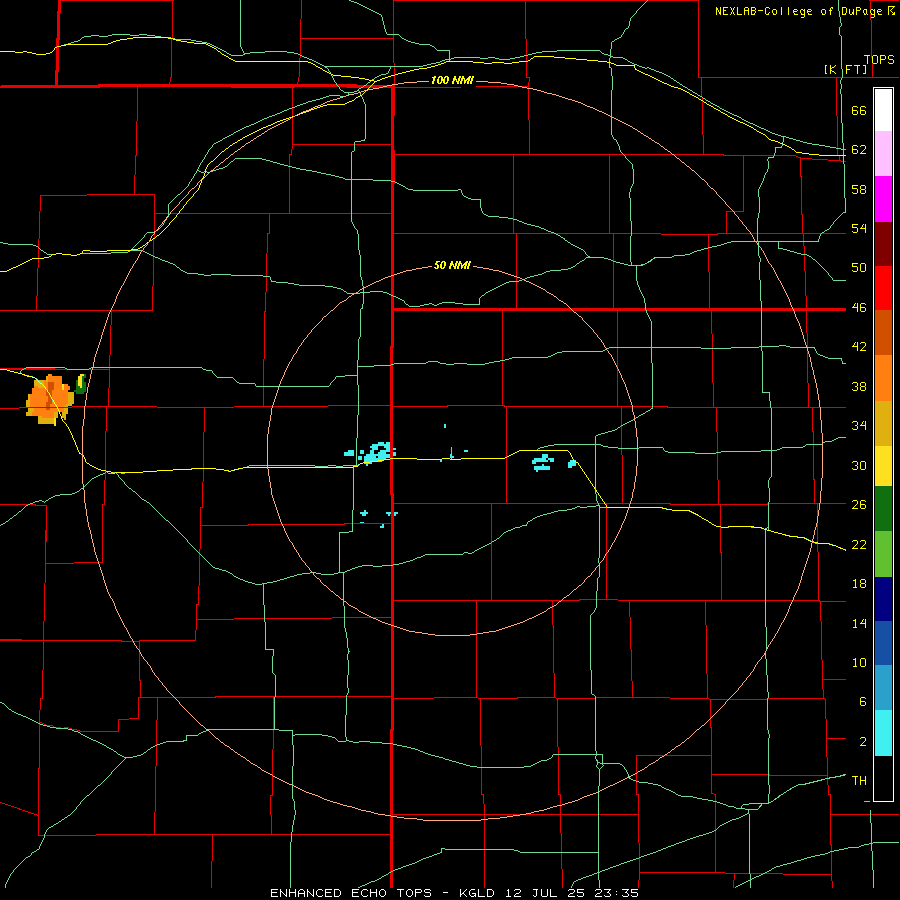Click the large orange storm echo at west

click(x=49, y=399)
